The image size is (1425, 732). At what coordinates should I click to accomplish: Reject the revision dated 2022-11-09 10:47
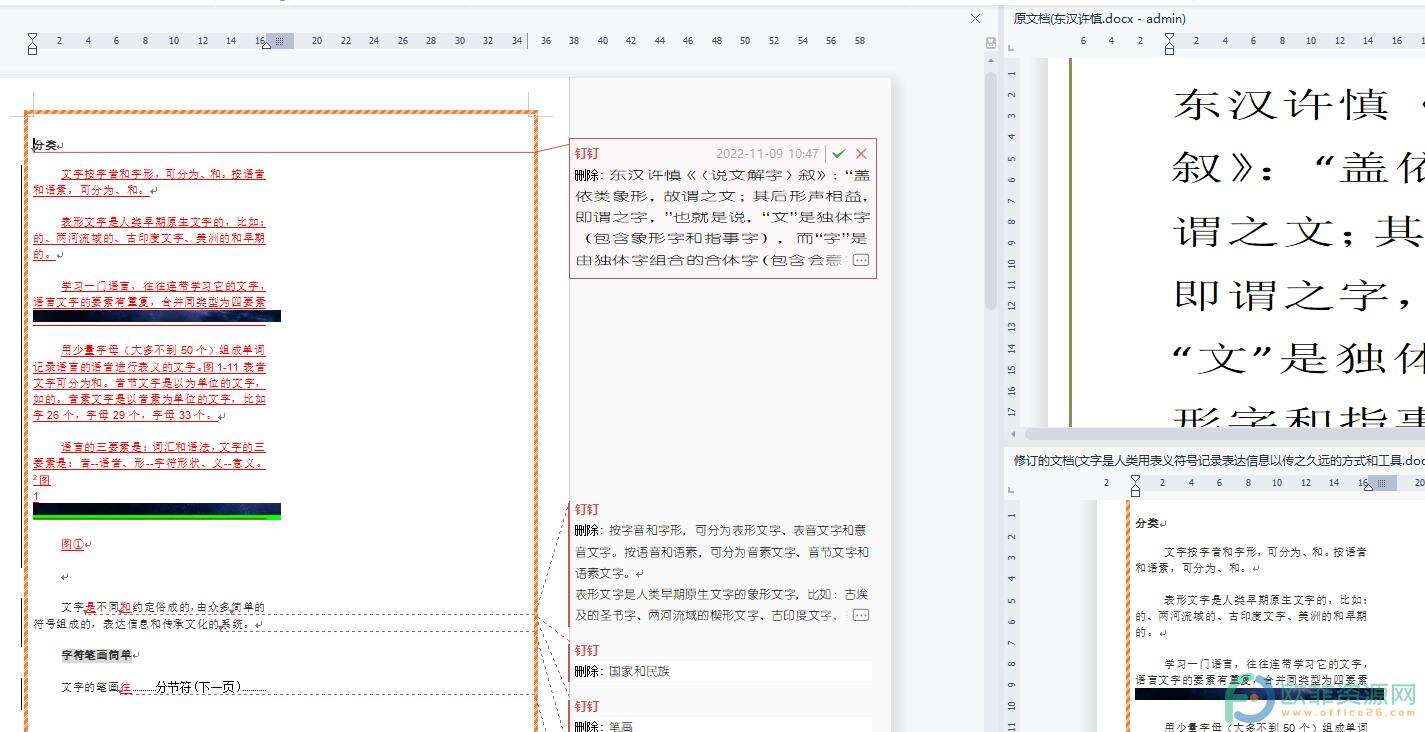tap(861, 154)
